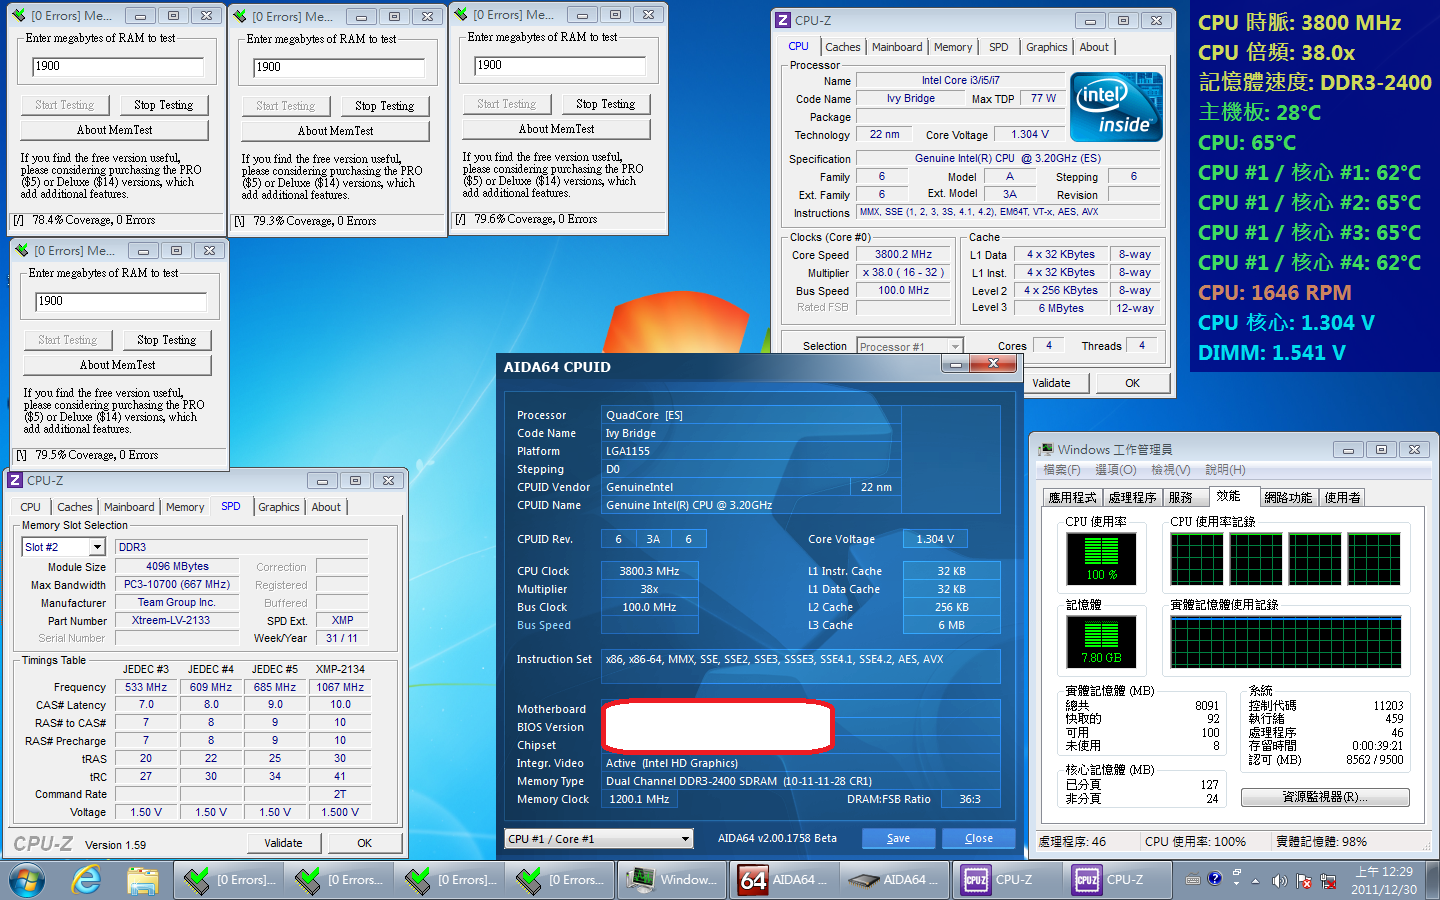Viewport: 1440px width, 900px height.
Task: Switch to SPD tab in top CPU-Z window
Action: (x=998, y=47)
